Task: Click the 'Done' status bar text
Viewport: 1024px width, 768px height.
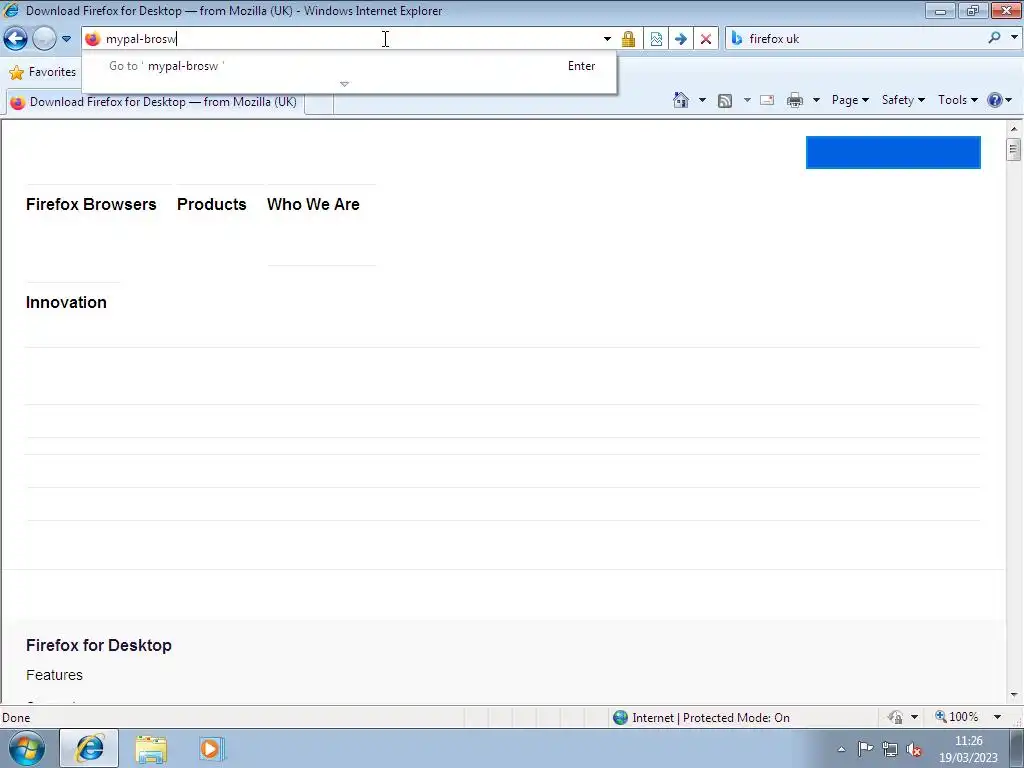Action: tap(16, 718)
